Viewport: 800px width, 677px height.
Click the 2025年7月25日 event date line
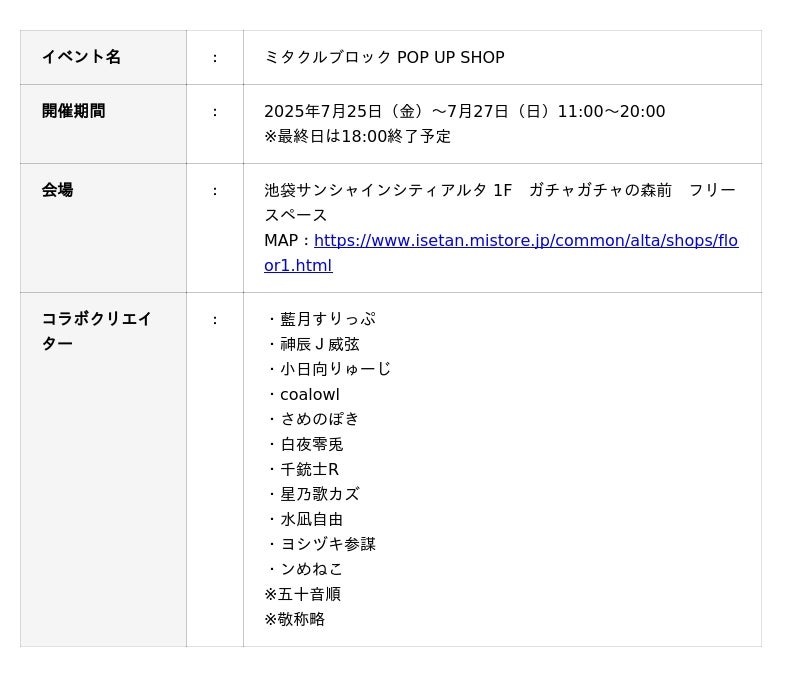click(464, 112)
